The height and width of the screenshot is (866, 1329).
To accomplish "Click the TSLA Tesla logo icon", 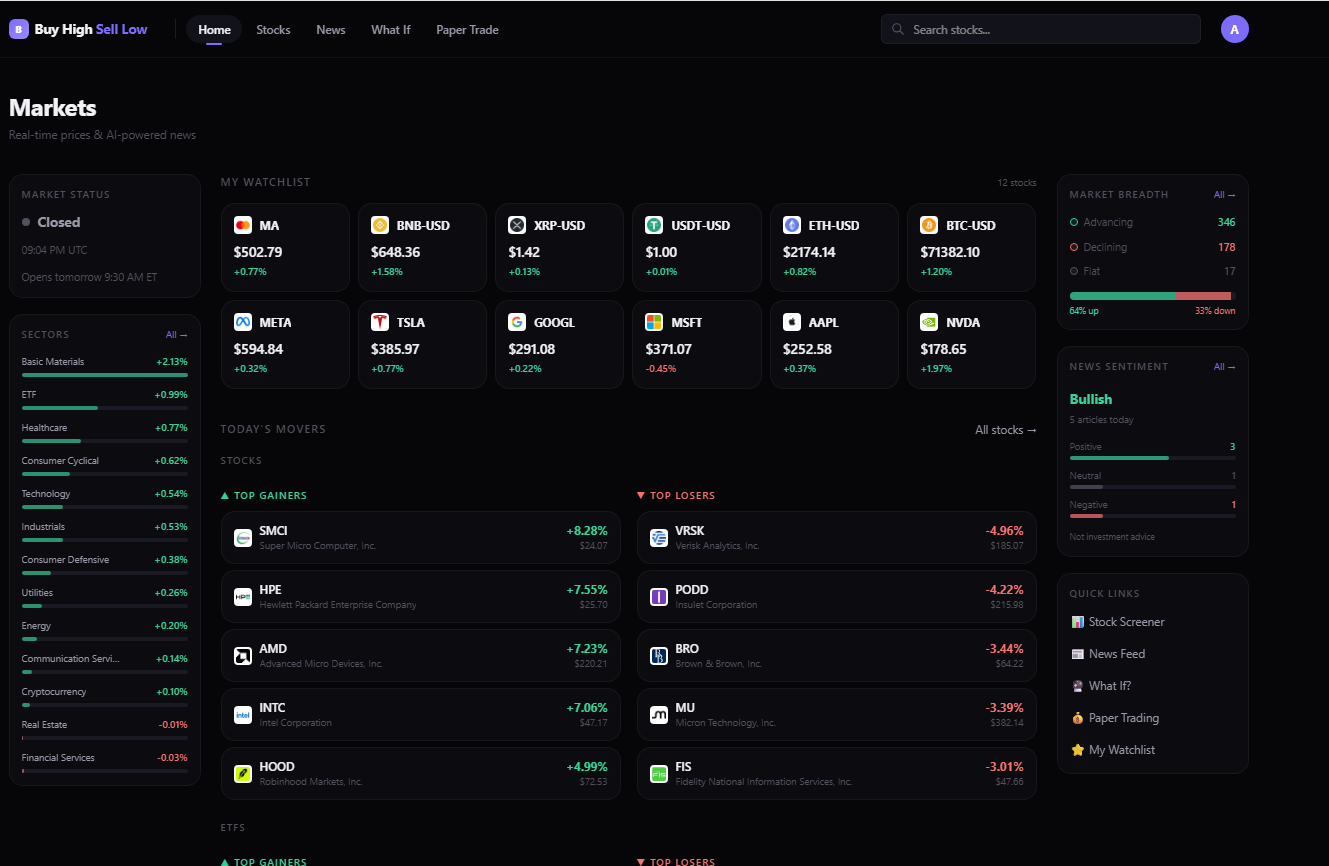I will point(379,322).
